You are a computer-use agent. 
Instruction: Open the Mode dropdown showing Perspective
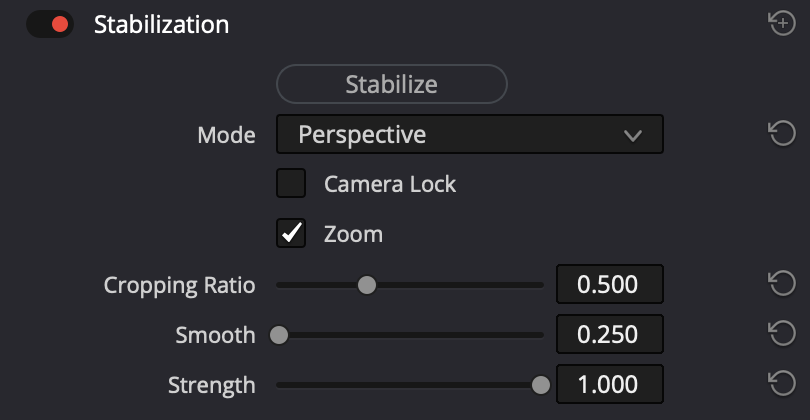click(x=470, y=134)
